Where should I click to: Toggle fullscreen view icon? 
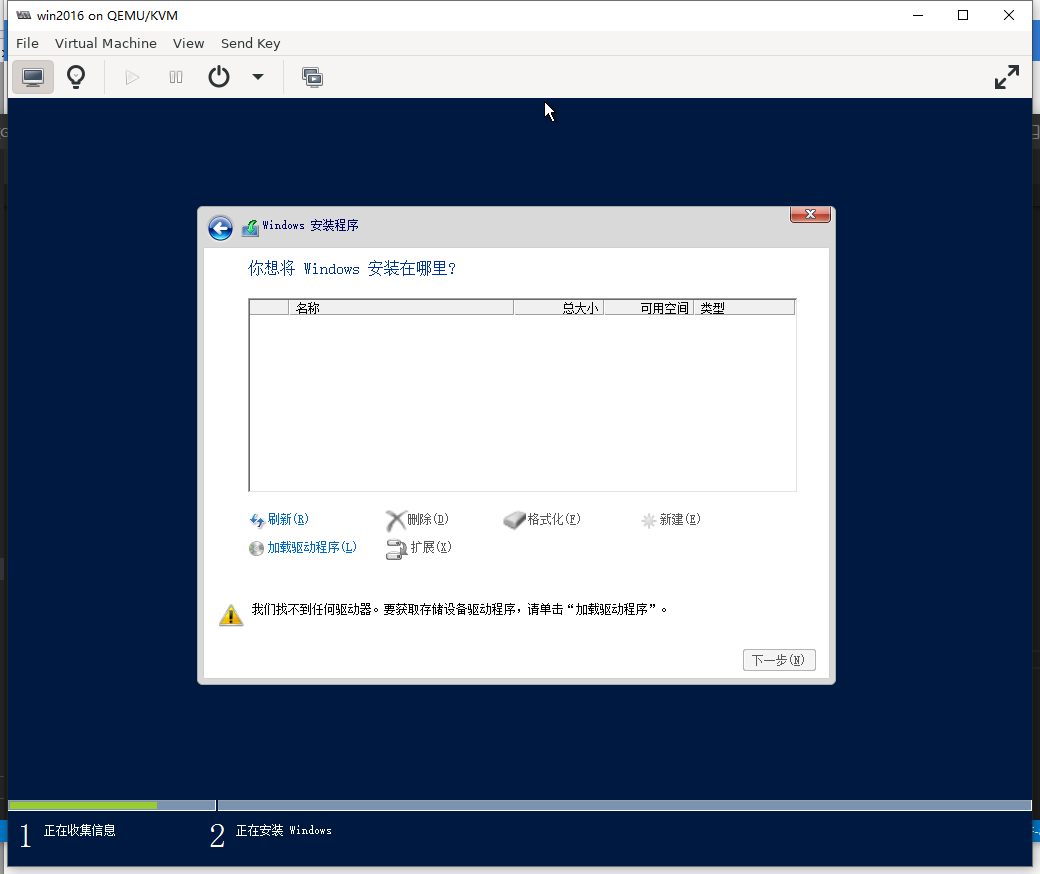point(1006,77)
